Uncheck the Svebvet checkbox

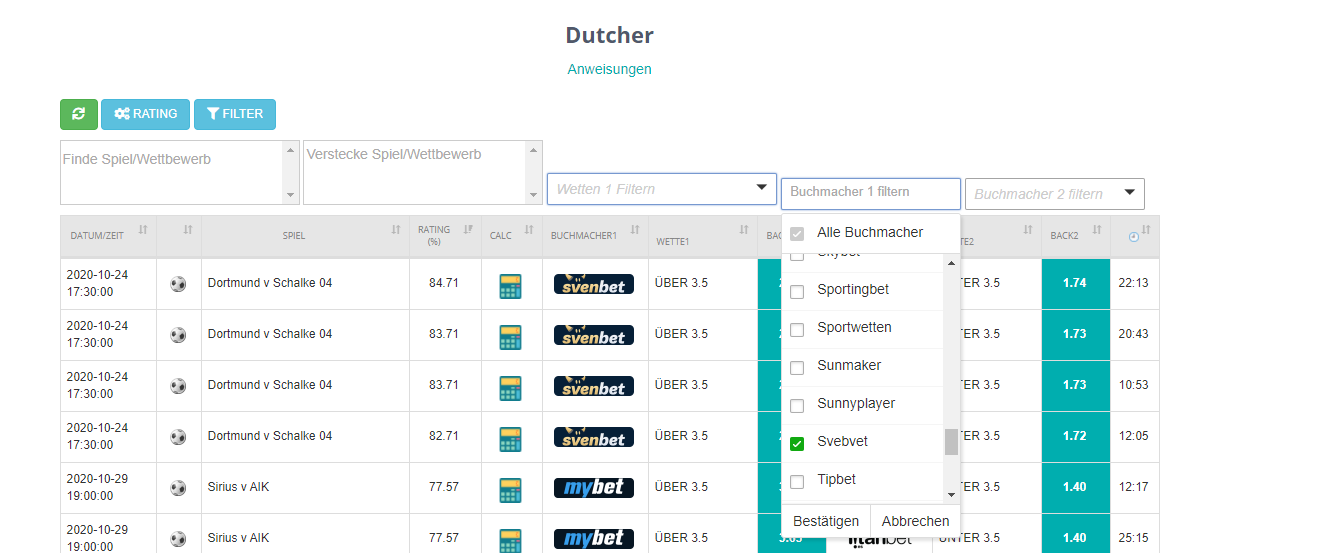[797, 444]
